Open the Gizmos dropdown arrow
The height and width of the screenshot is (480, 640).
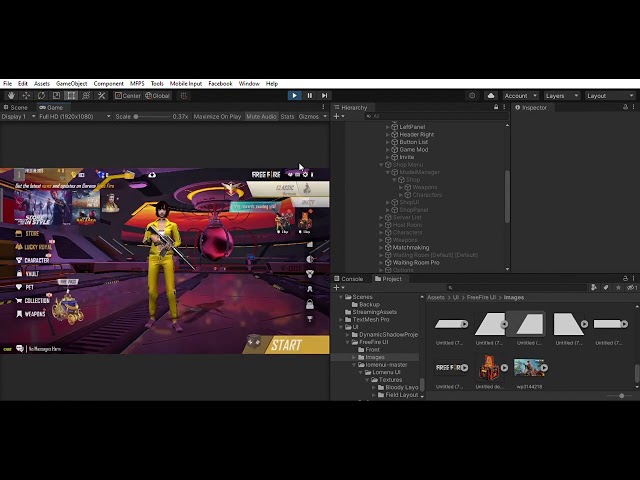tap(325, 116)
